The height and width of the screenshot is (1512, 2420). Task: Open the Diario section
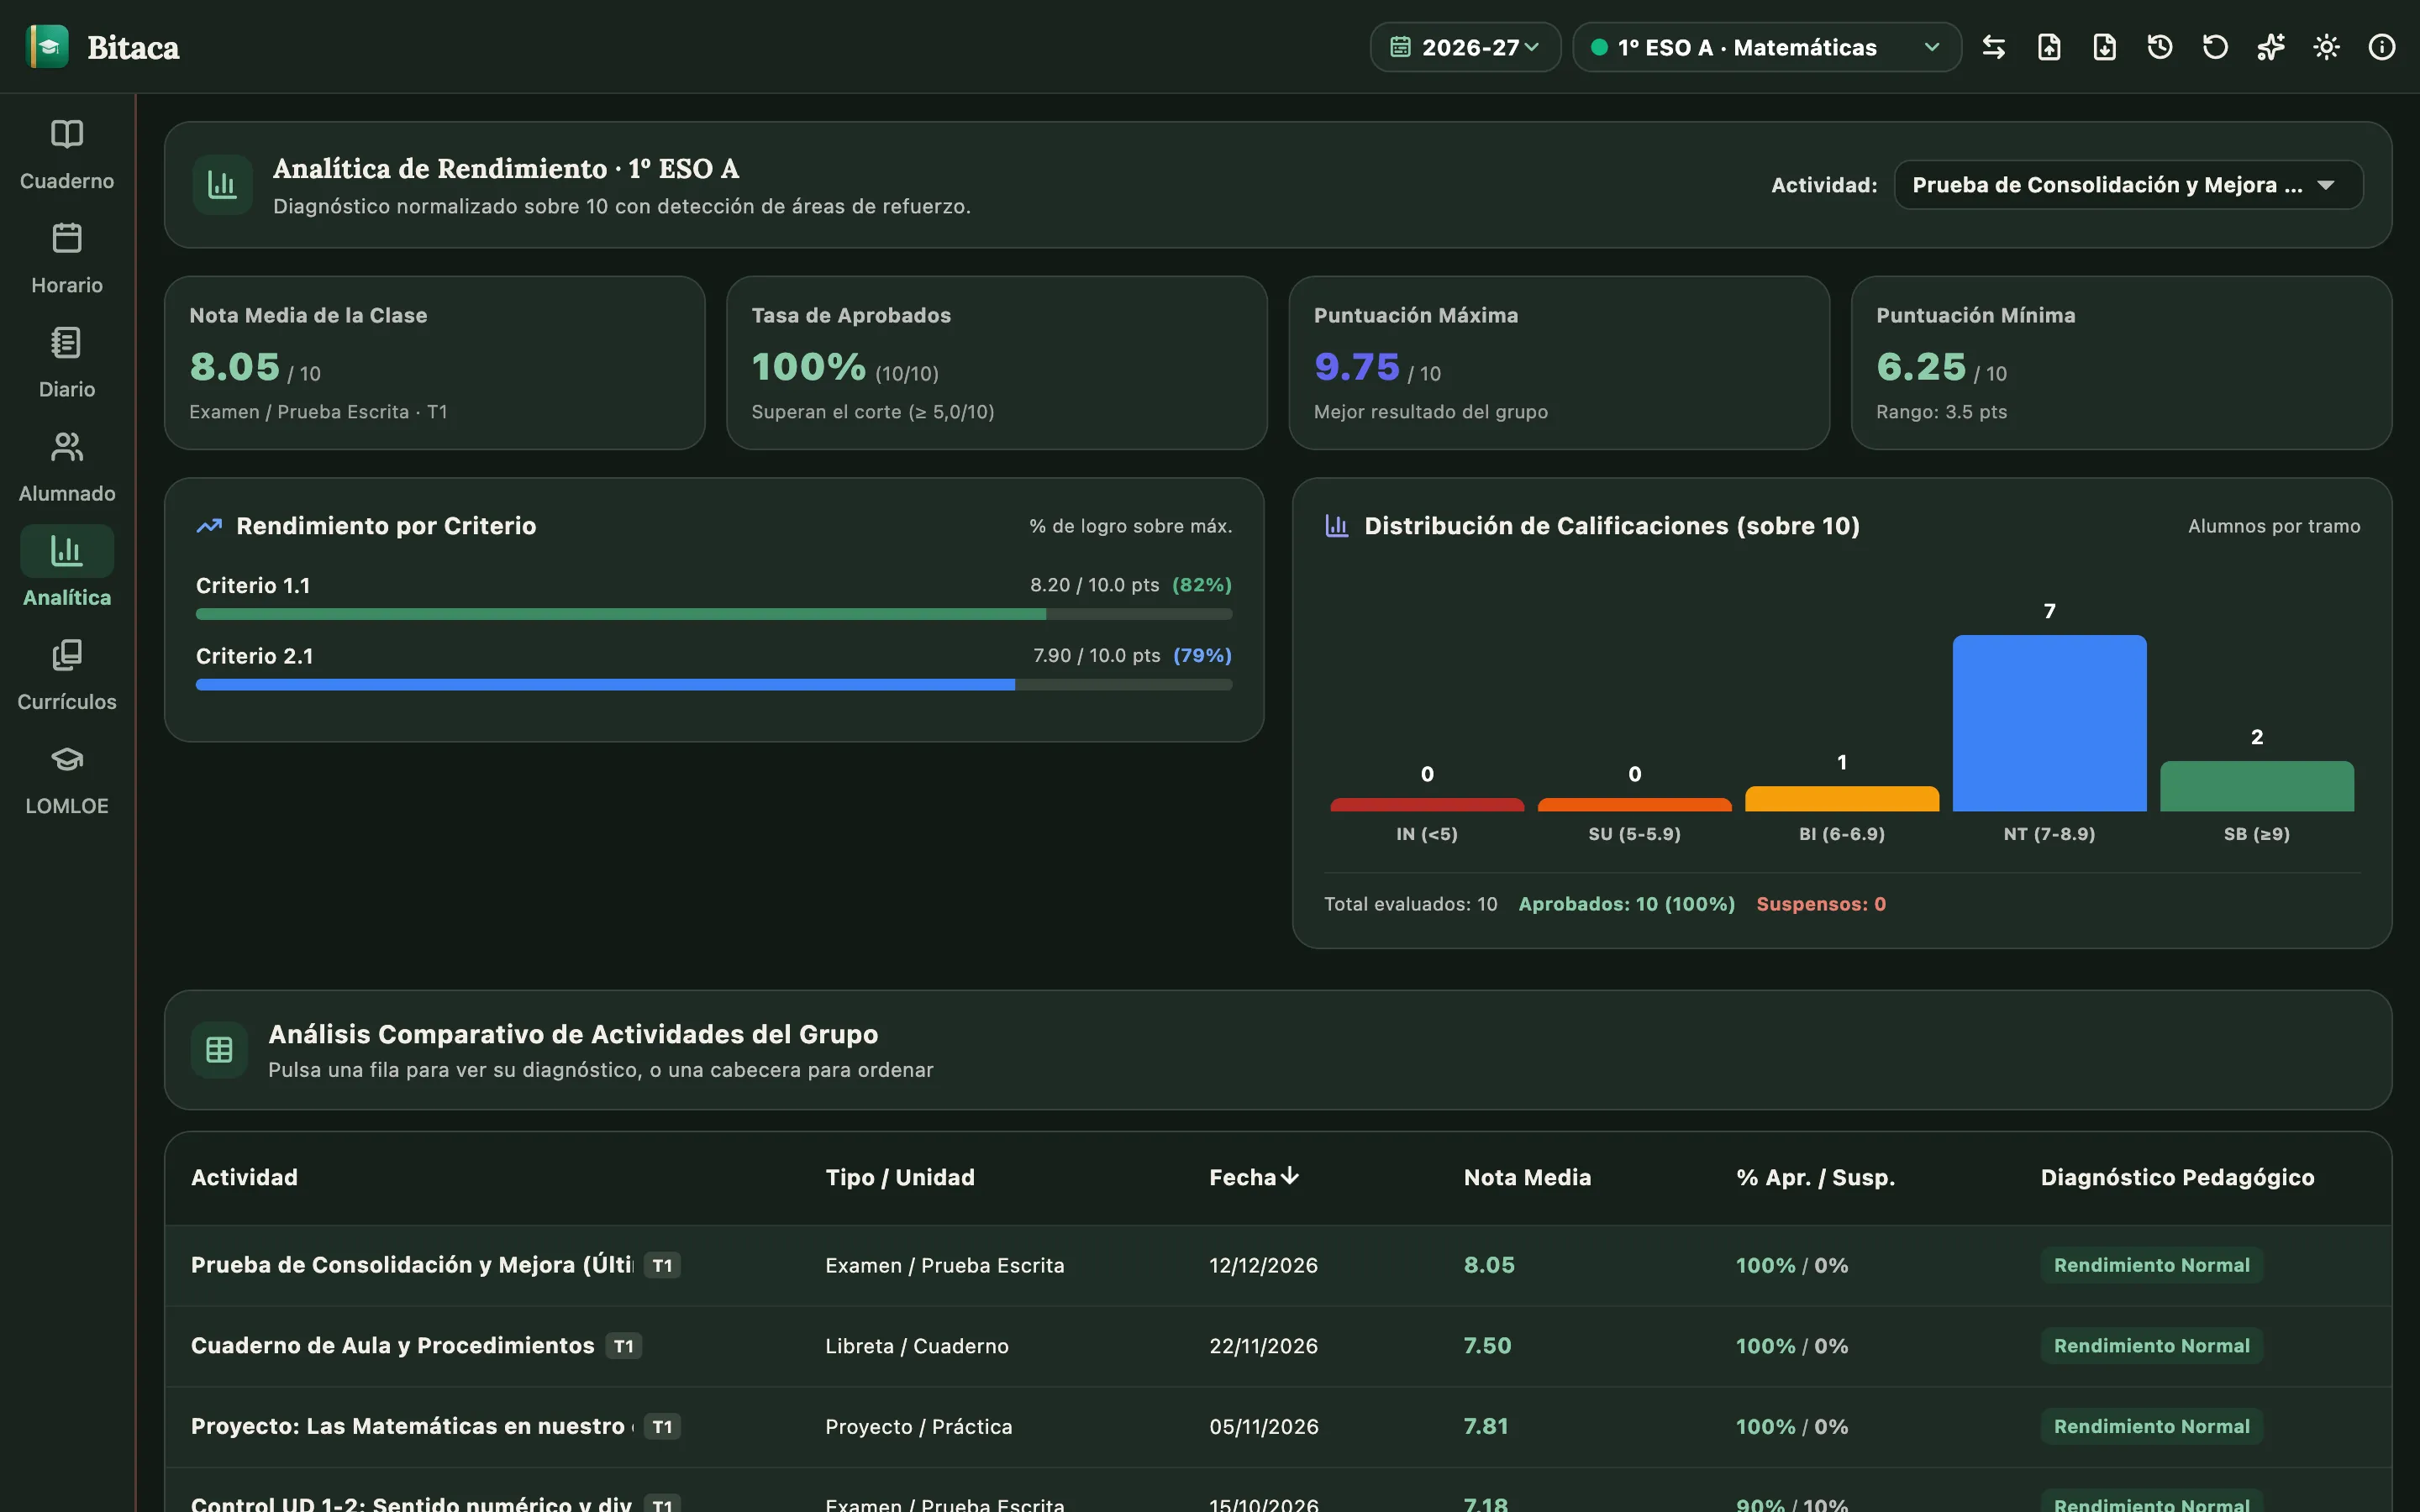[67, 363]
